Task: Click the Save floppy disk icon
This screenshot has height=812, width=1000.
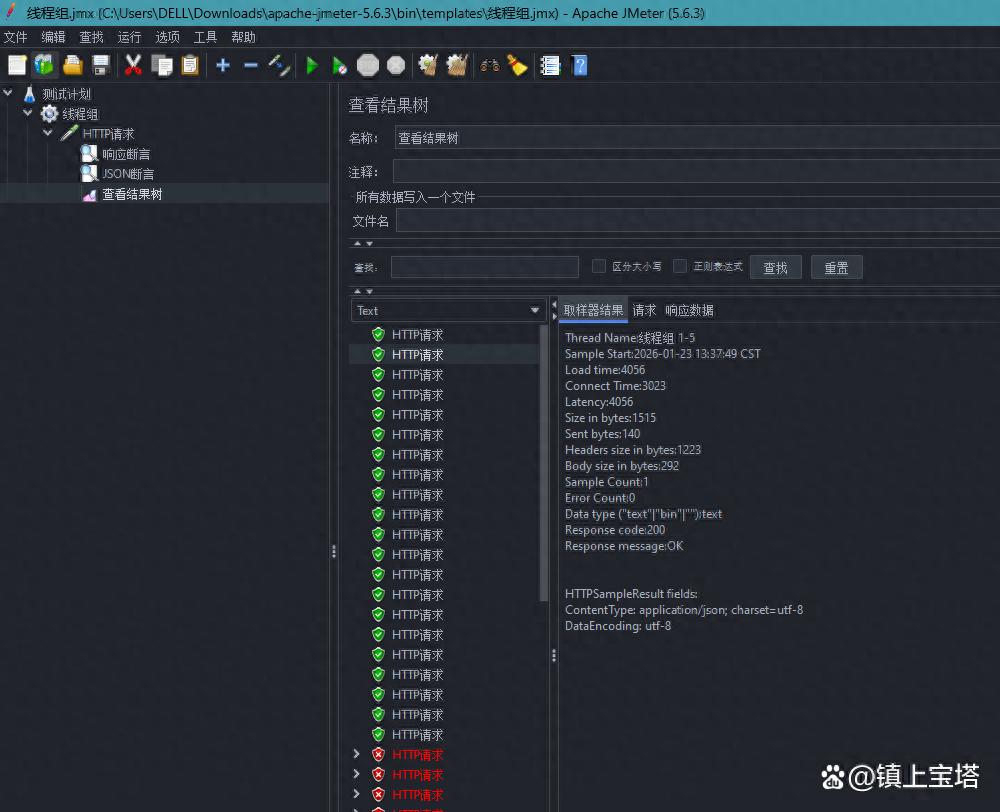Action: (101, 65)
